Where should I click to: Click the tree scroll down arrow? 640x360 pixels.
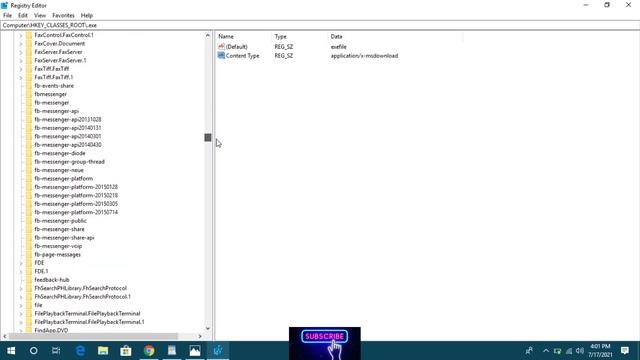click(x=208, y=329)
